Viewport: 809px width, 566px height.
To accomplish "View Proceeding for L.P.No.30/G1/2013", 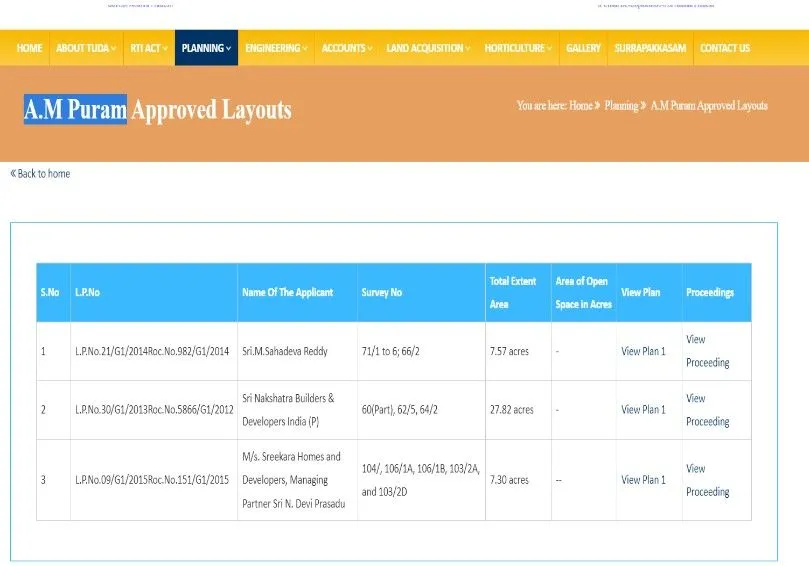I will (x=707, y=410).
